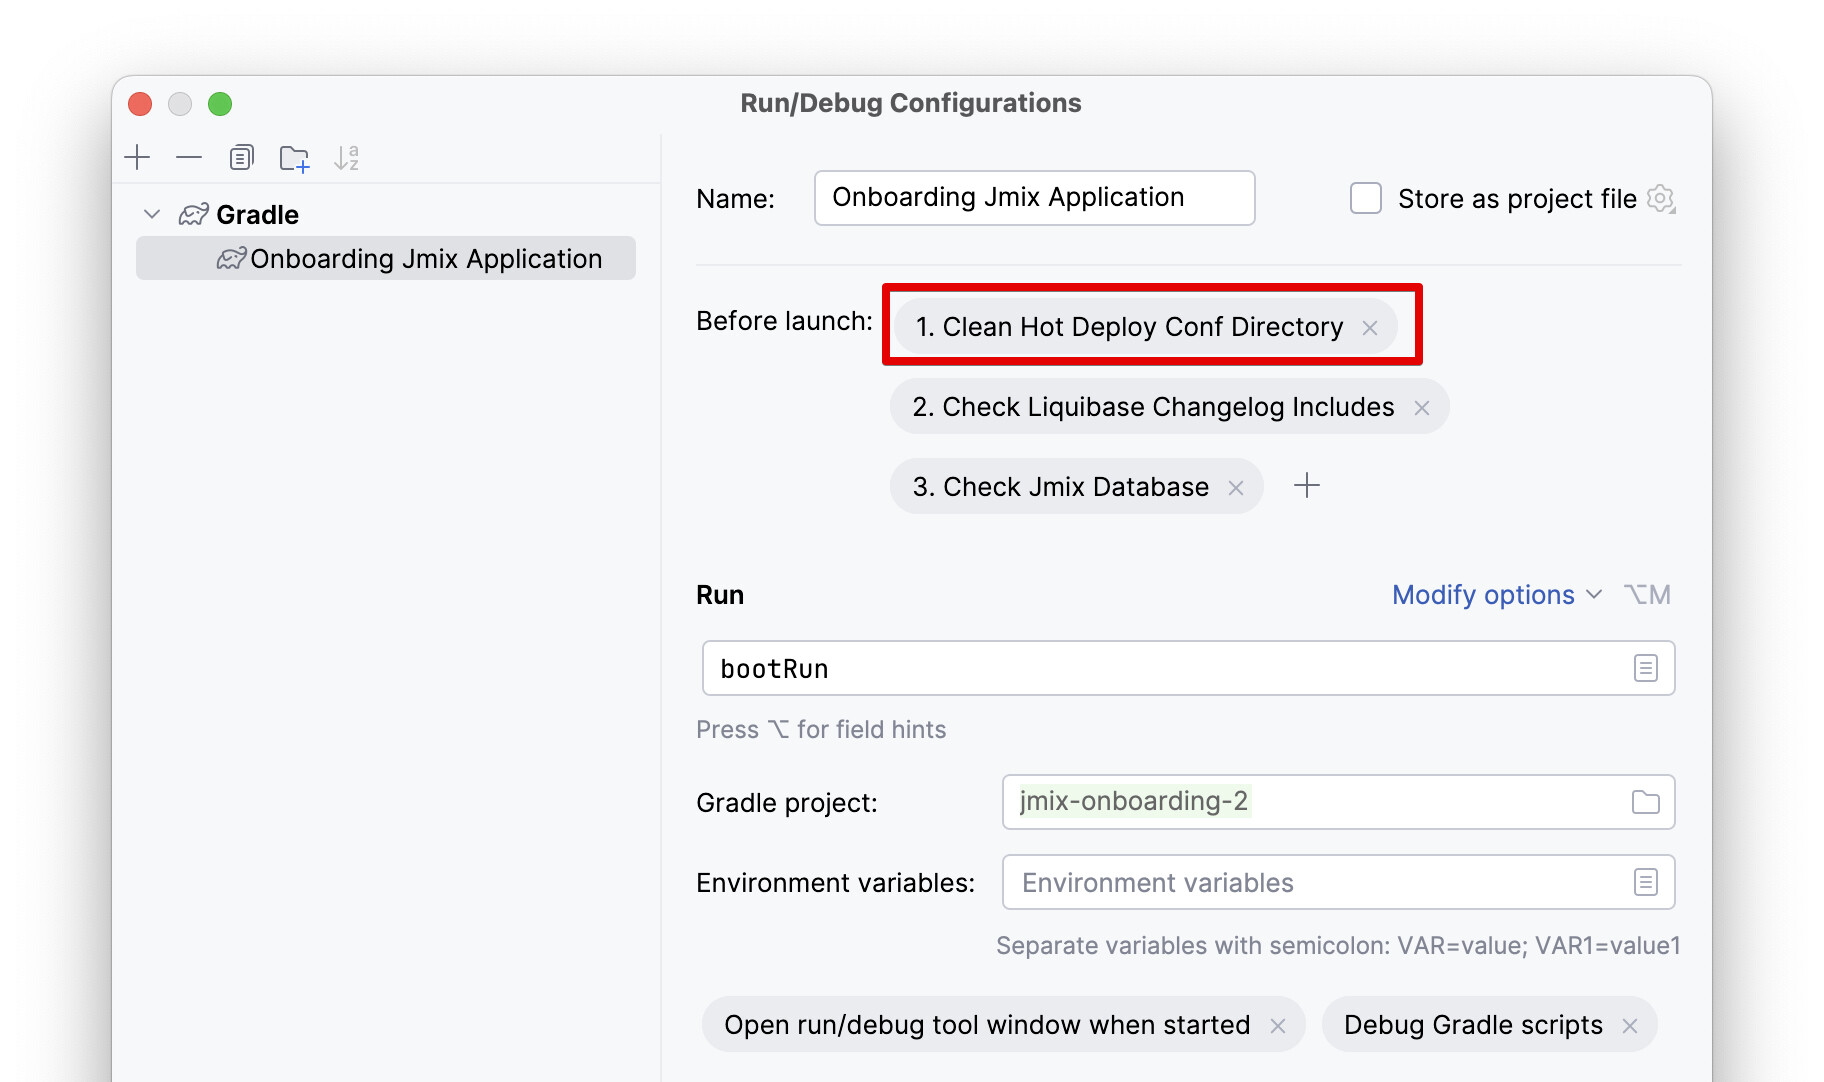Remove Check Jmix Database task
The width and height of the screenshot is (1824, 1082).
pyautogui.click(x=1236, y=487)
